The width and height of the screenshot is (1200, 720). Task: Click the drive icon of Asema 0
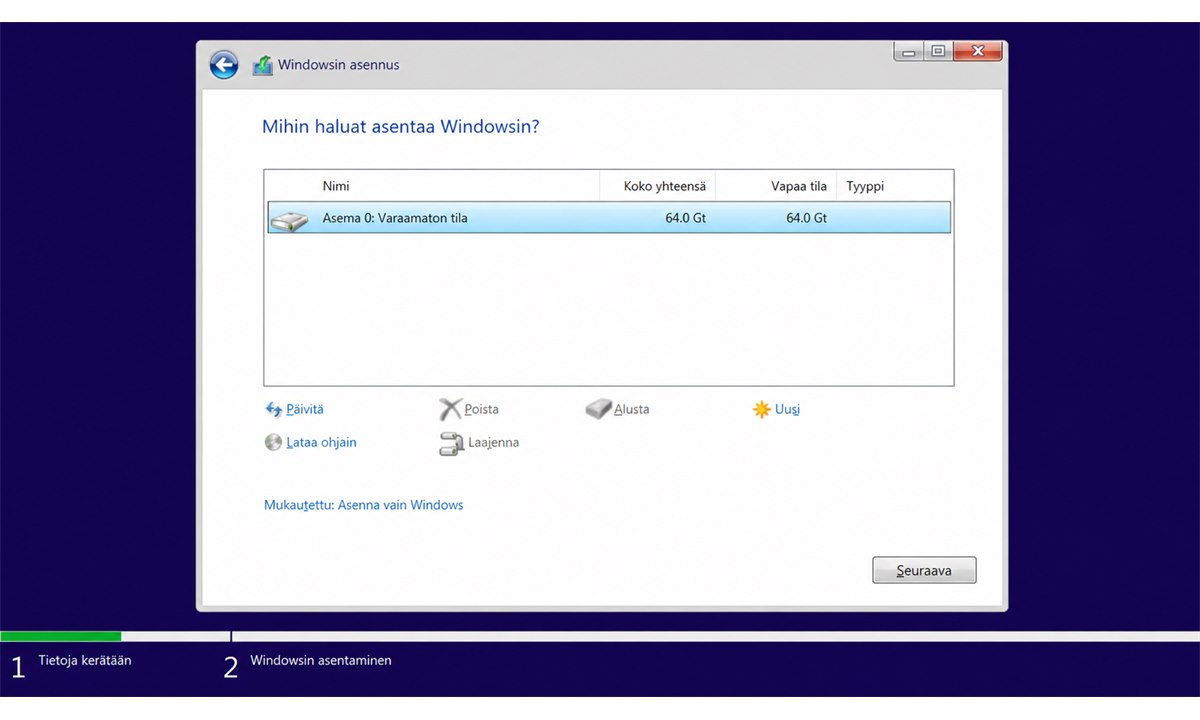(x=289, y=219)
